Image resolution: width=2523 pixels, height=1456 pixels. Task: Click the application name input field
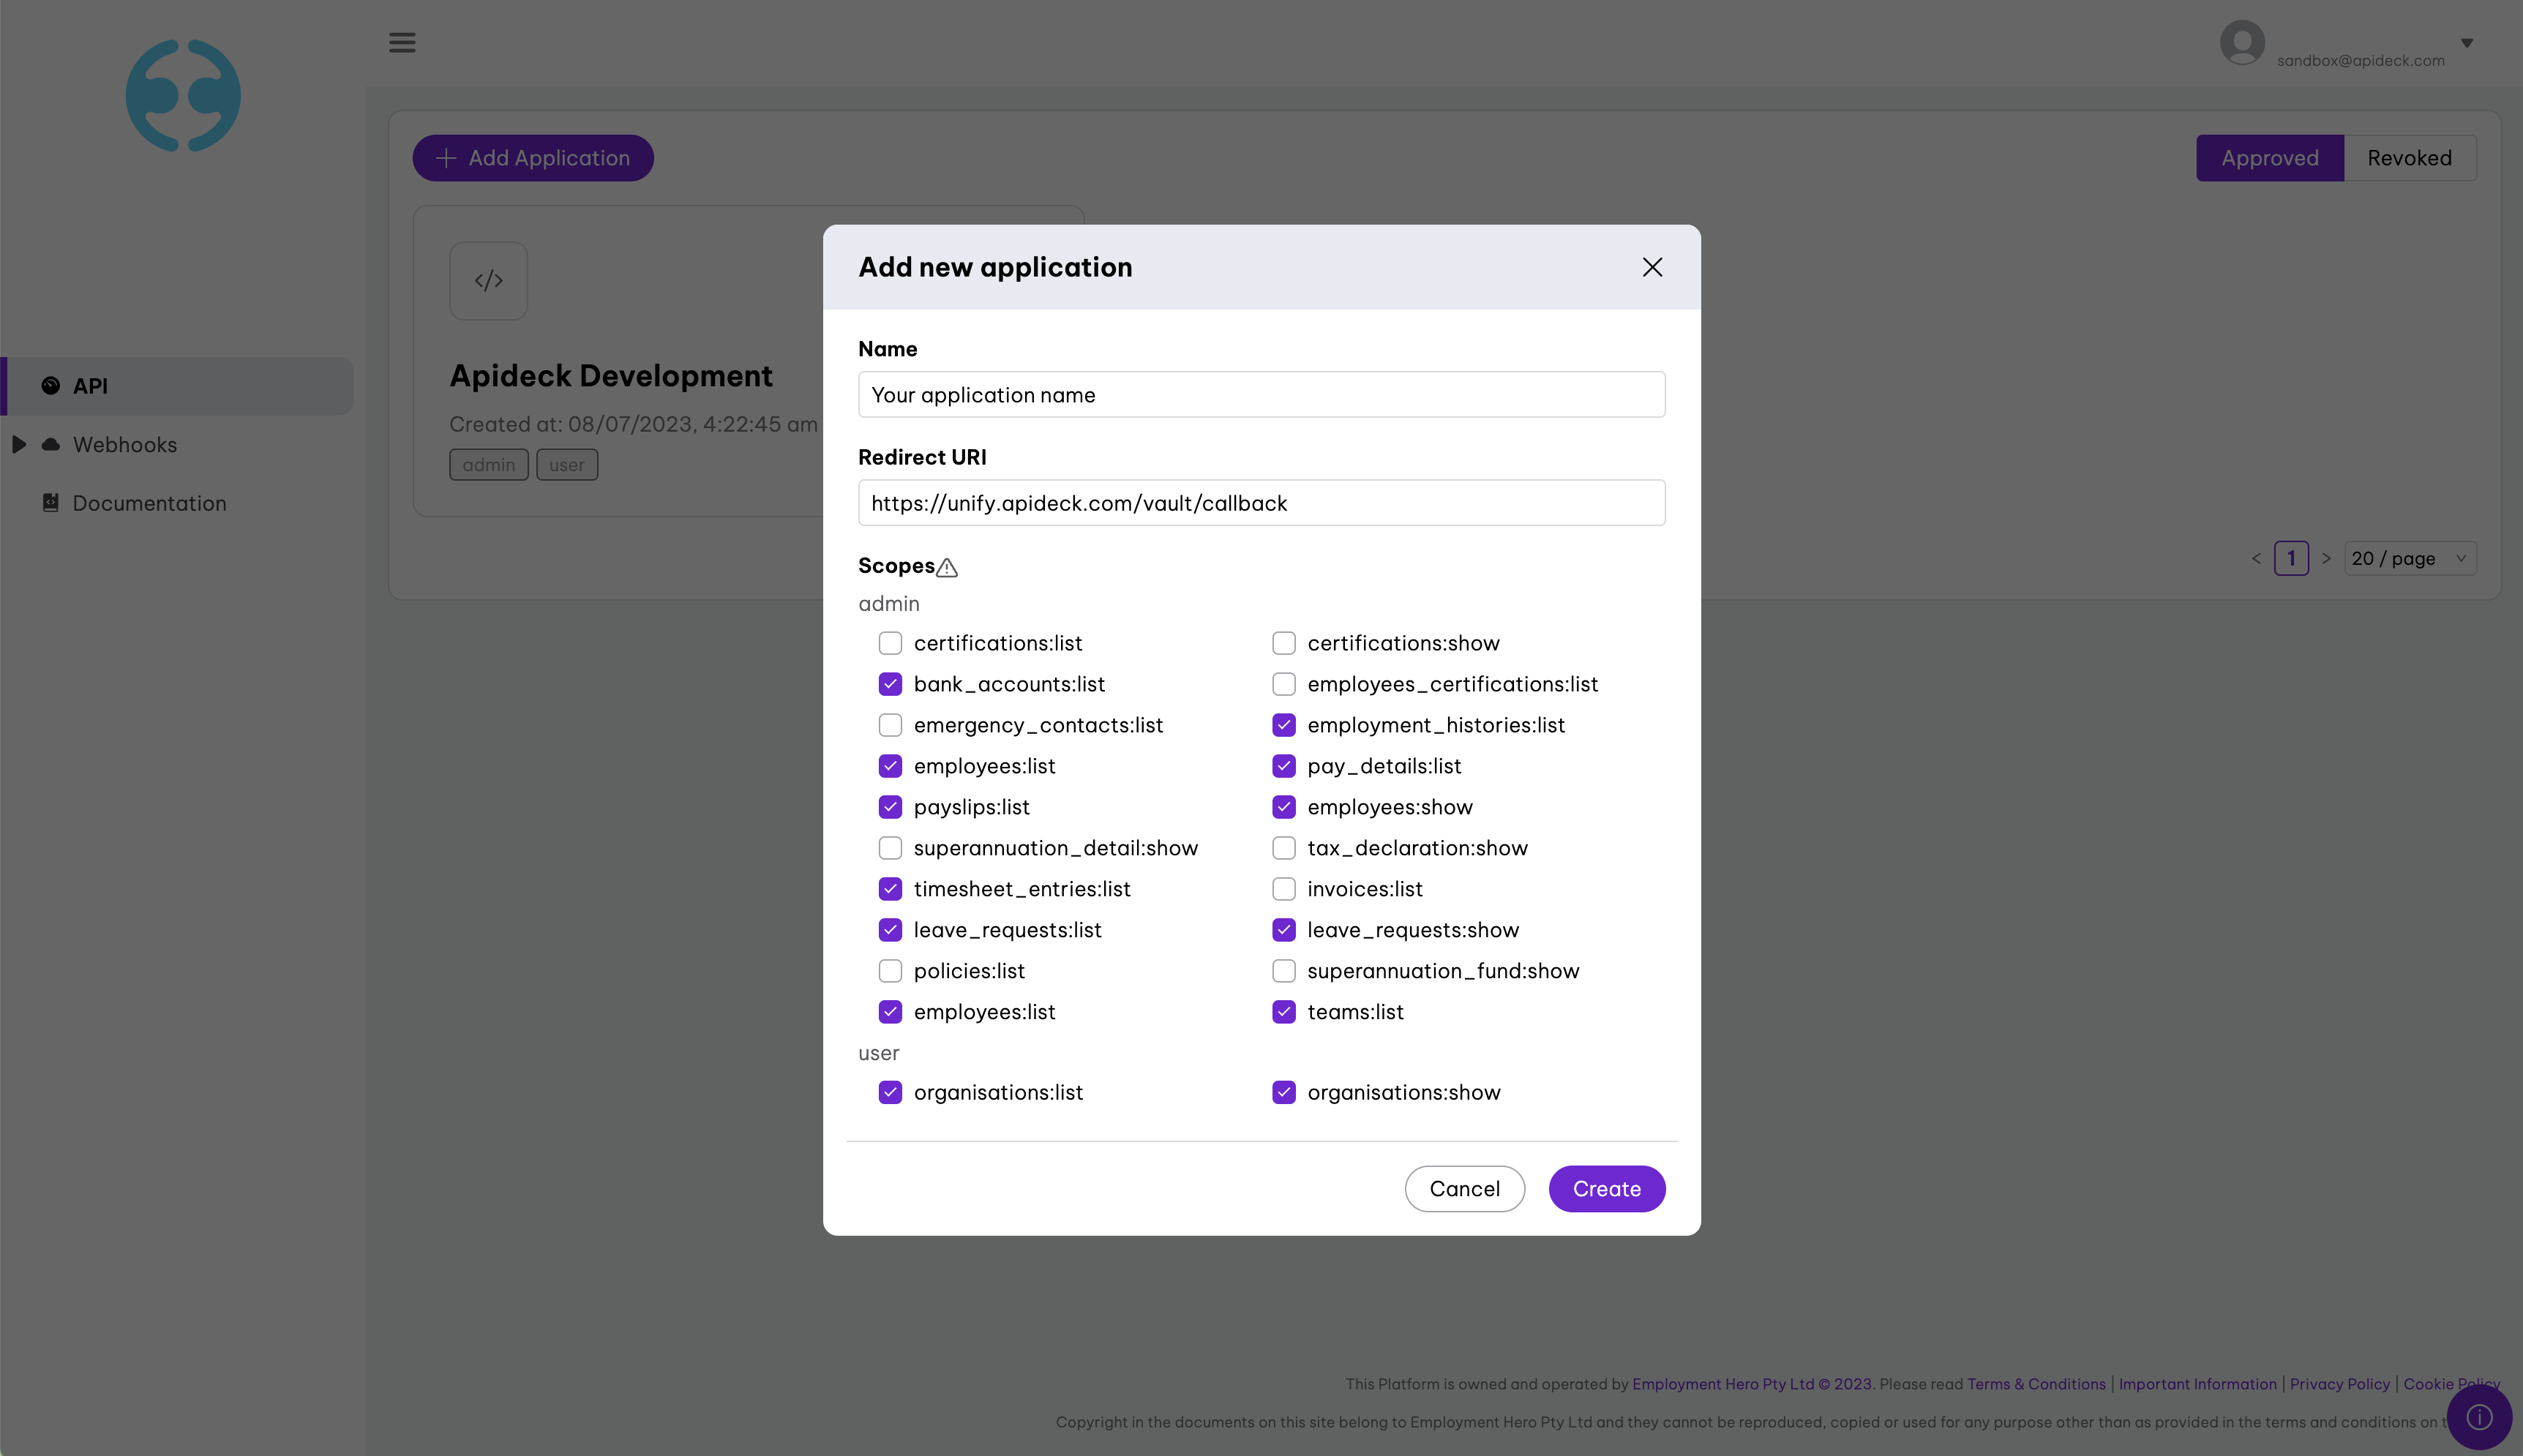(x=1261, y=394)
